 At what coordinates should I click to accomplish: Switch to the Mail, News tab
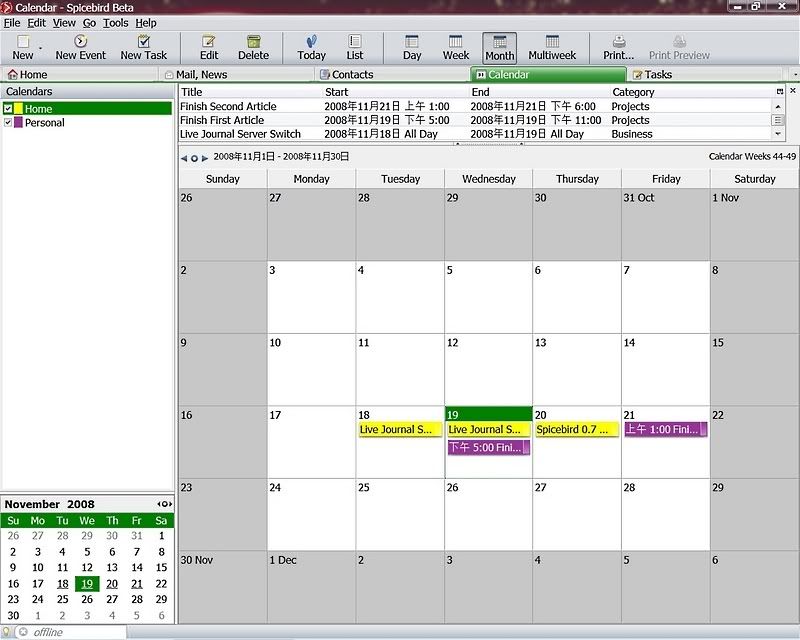tap(236, 75)
